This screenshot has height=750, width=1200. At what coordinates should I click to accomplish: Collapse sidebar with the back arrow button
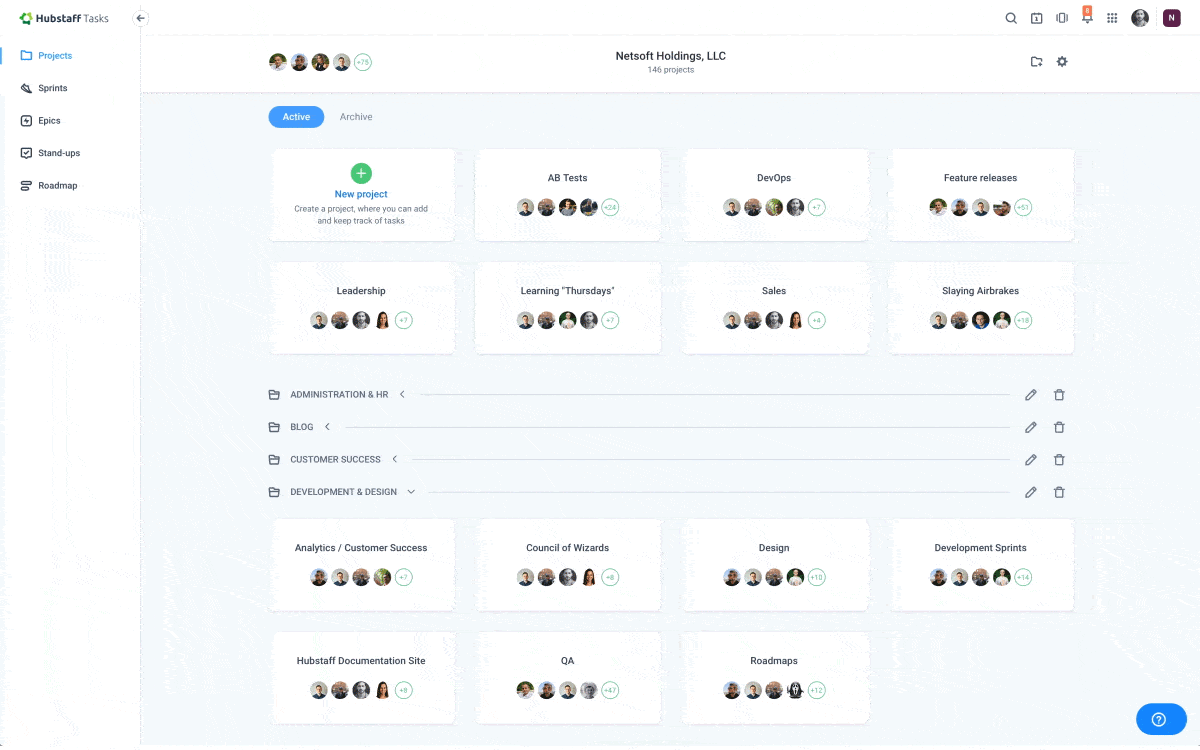(140, 18)
